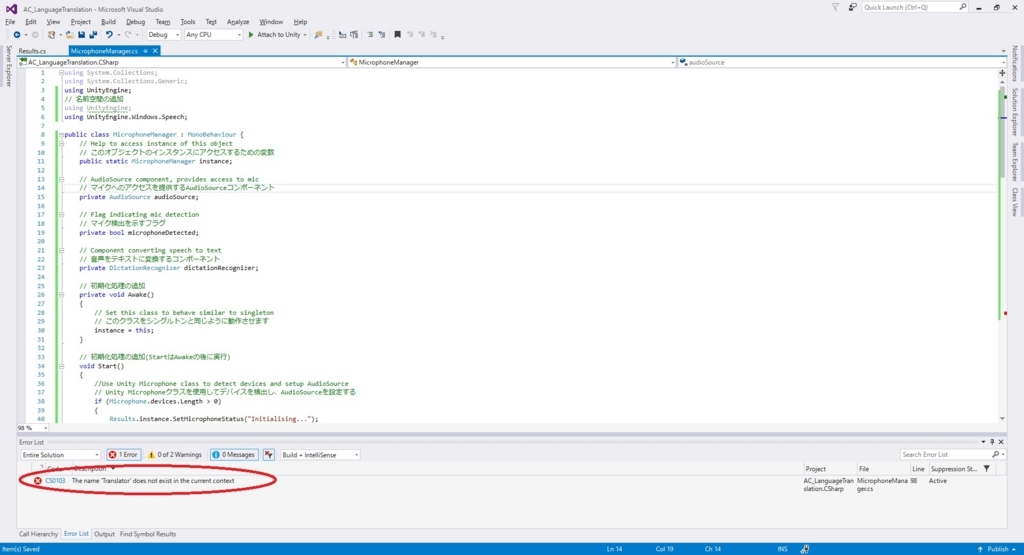The width and height of the screenshot is (1024, 555).
Task: Click the error list filter icon
Action: pos(268,454)
